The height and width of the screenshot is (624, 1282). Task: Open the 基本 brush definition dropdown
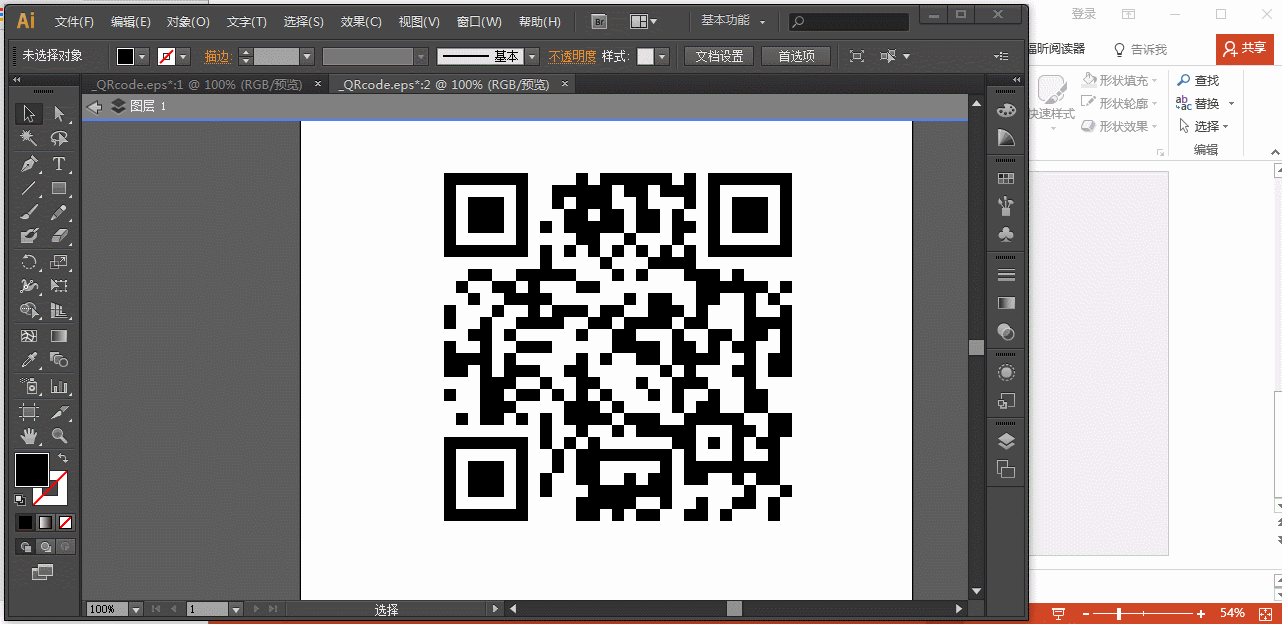click(x=532, y=57)
